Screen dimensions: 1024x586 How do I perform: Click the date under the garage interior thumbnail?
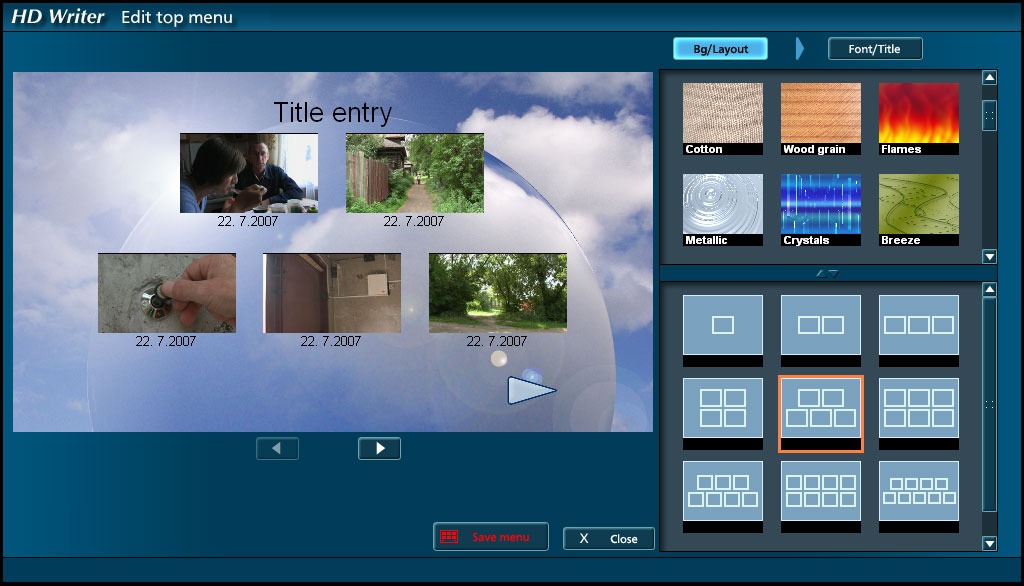click(x=330, y=341)
